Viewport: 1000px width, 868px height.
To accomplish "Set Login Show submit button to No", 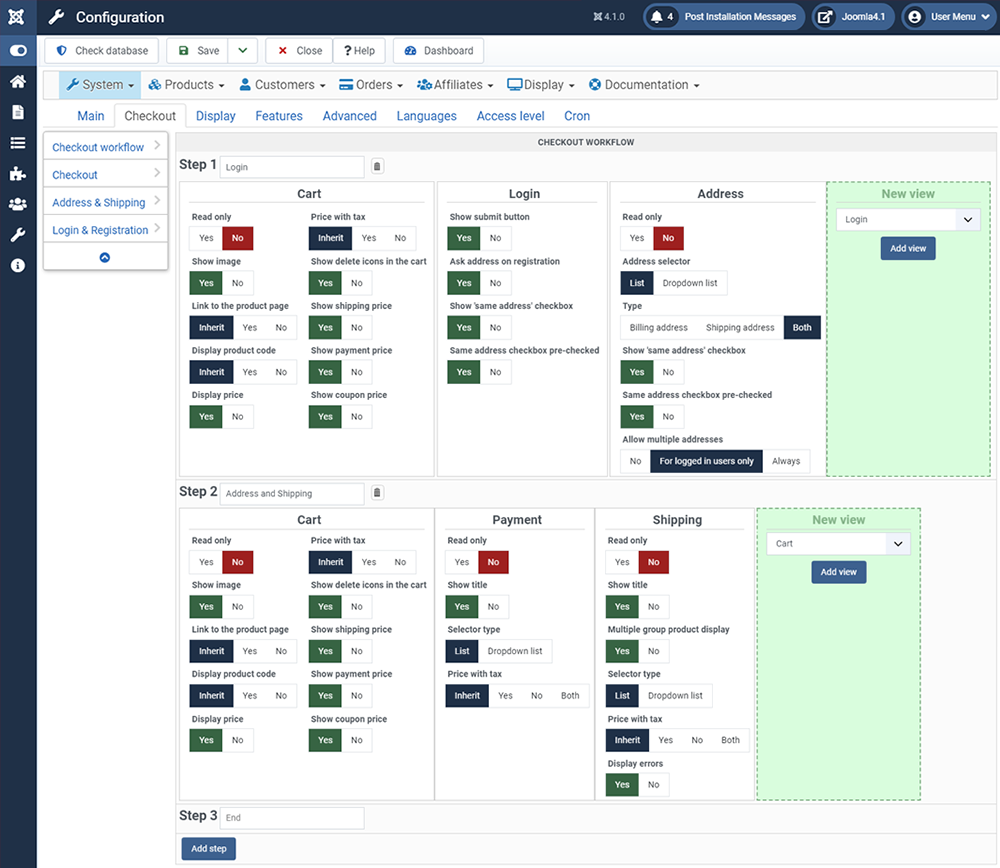I will pos(496,238).
